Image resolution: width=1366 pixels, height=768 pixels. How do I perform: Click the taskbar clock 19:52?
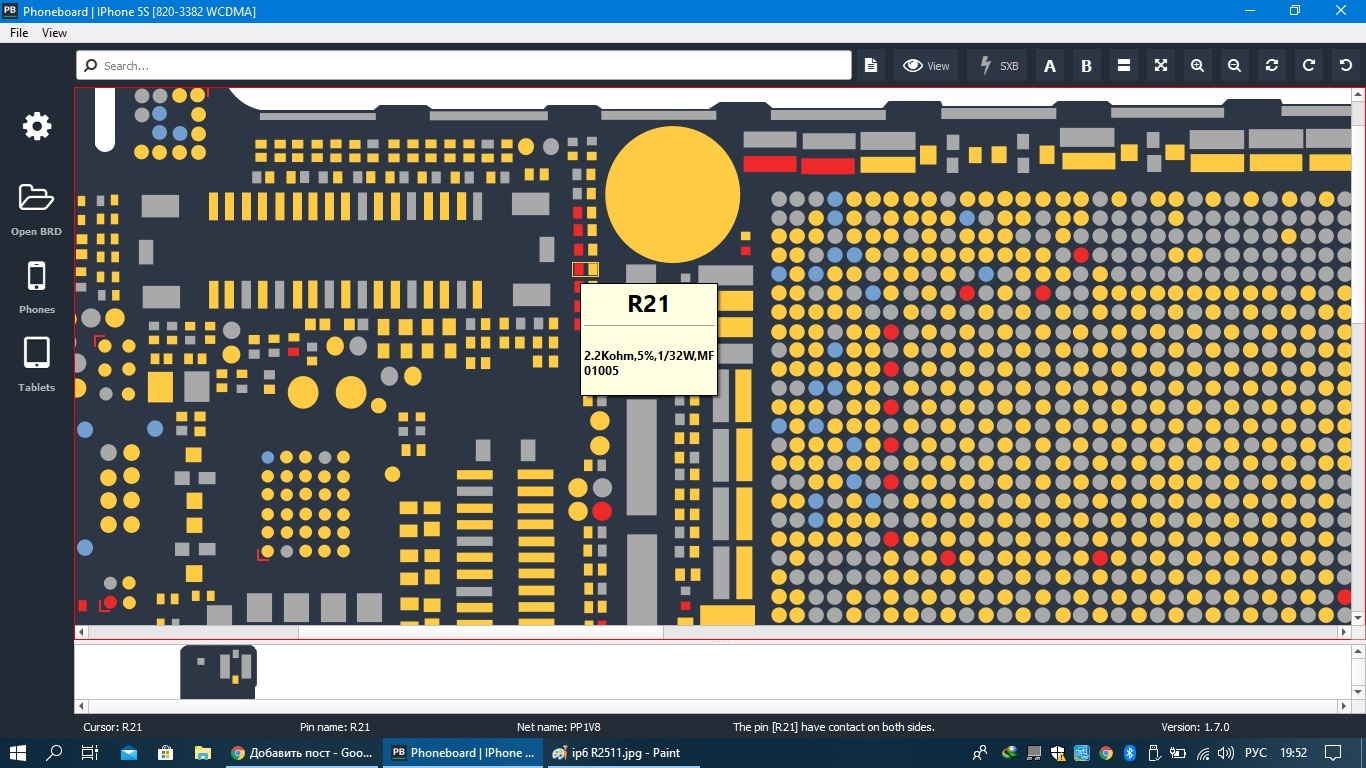pos(1293,753)
